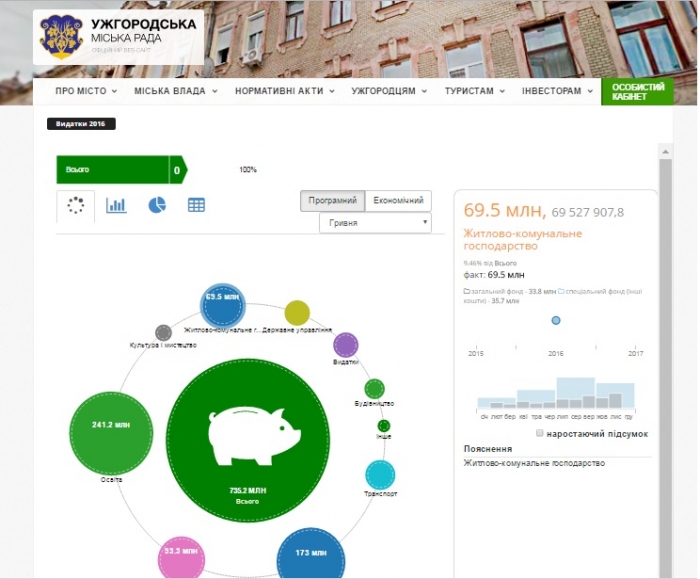Click the Пояснення section heading
The width and height of the screenshot is (700, 579).
pos(488,449)
